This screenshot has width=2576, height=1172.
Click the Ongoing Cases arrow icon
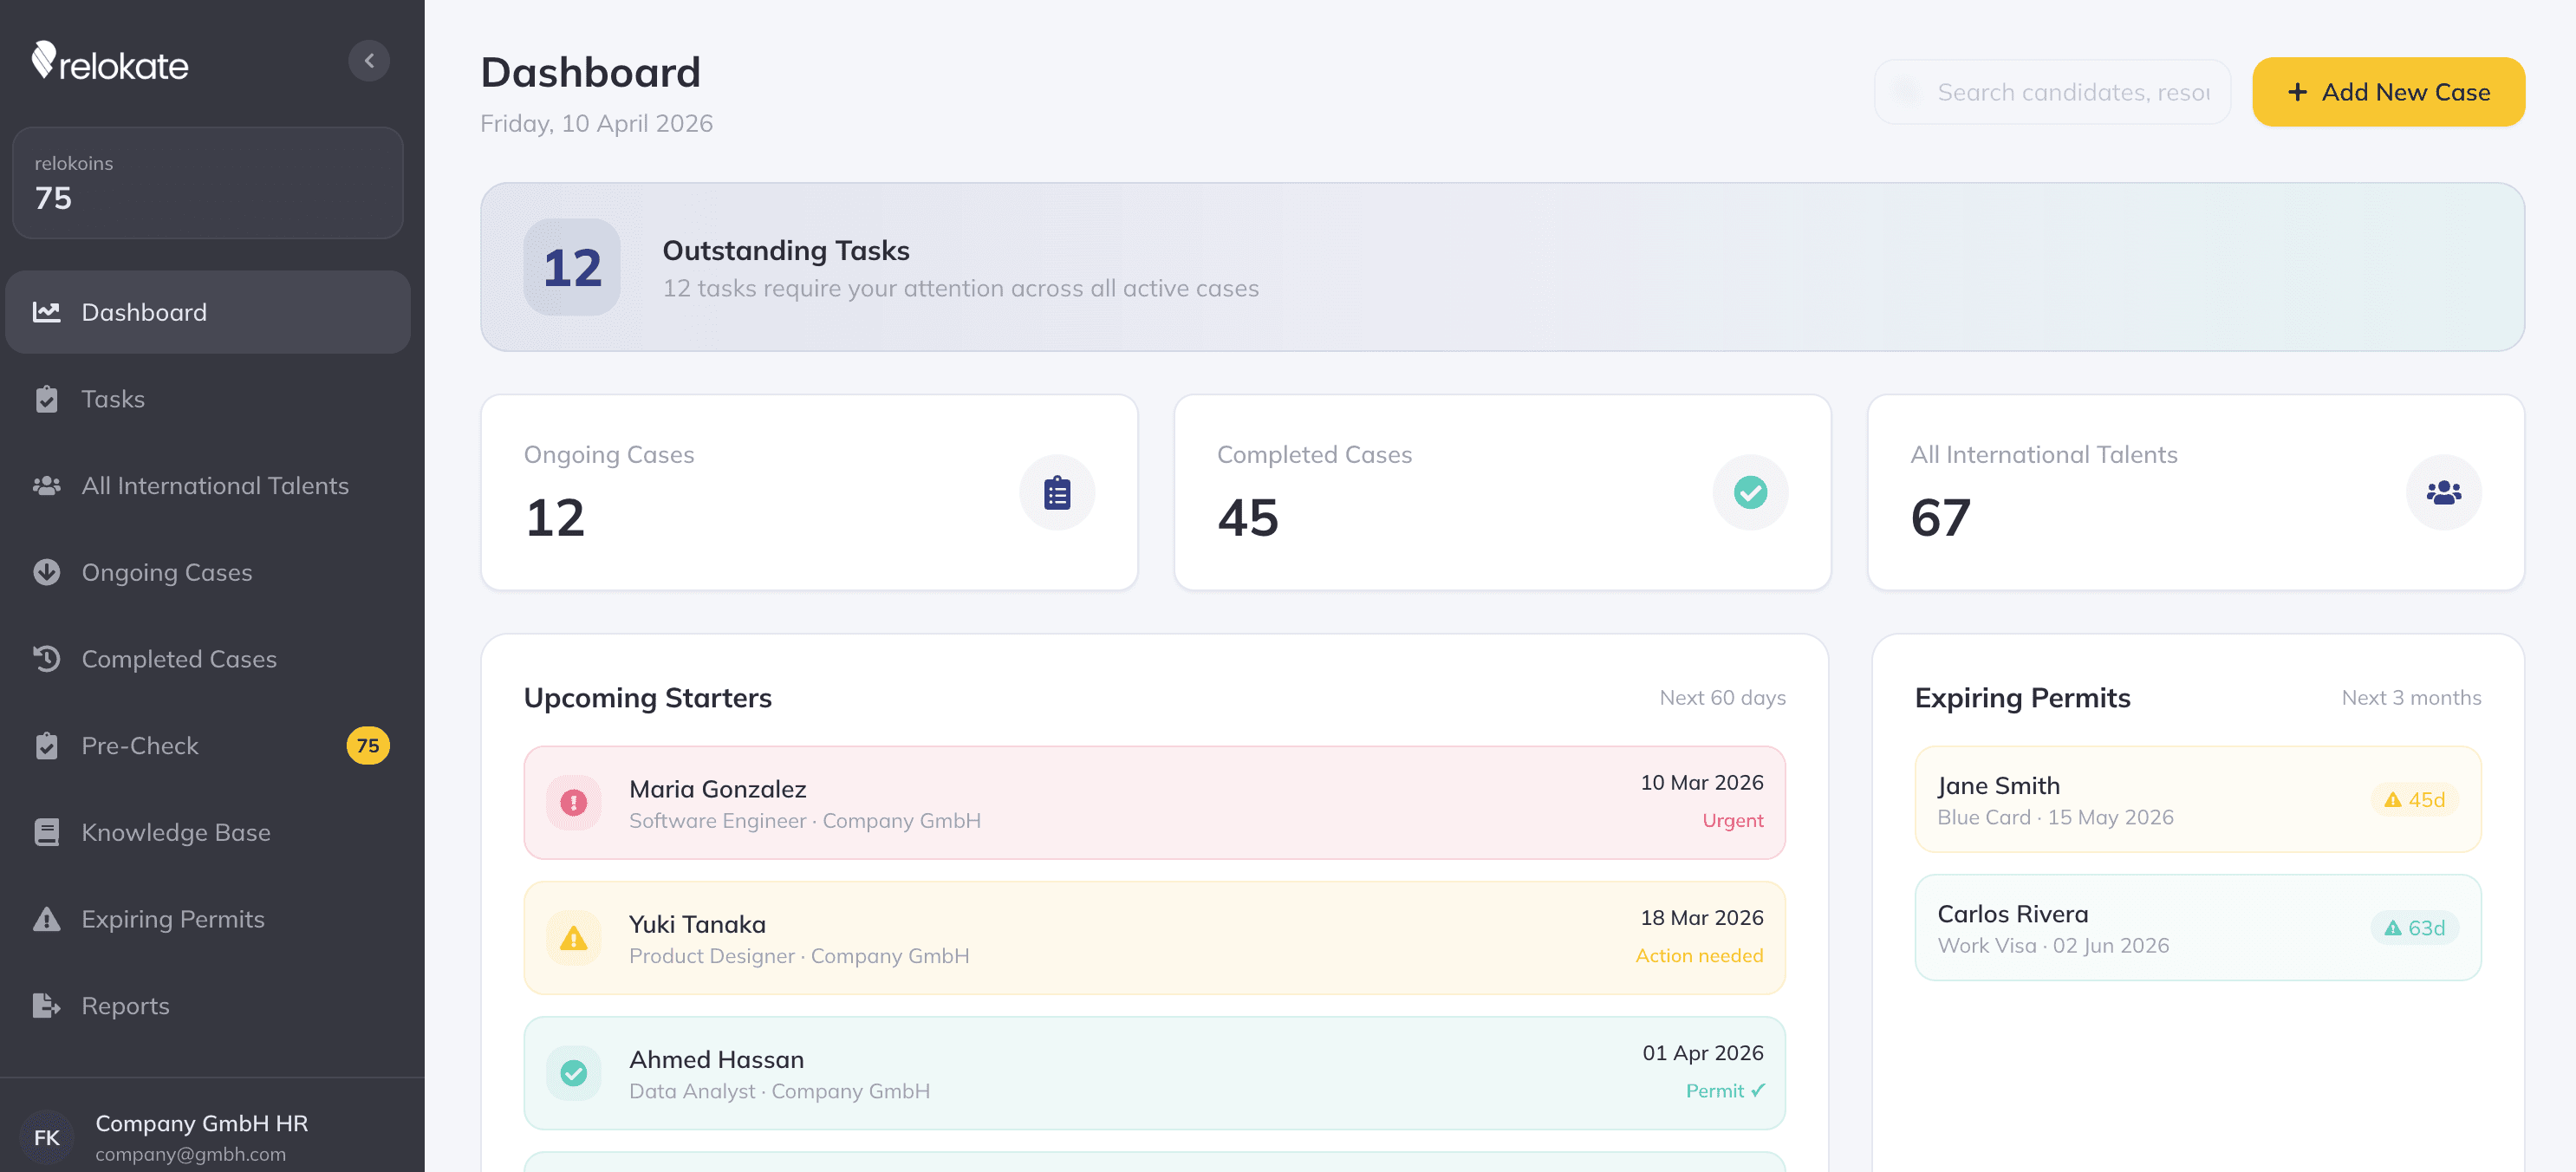tap(47, 572)
